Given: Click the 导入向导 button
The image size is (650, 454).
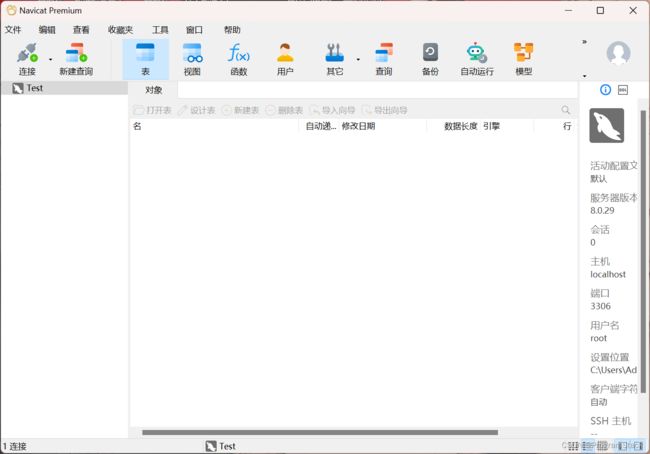Looking at the screenshot, I should [x=333, y=110].
